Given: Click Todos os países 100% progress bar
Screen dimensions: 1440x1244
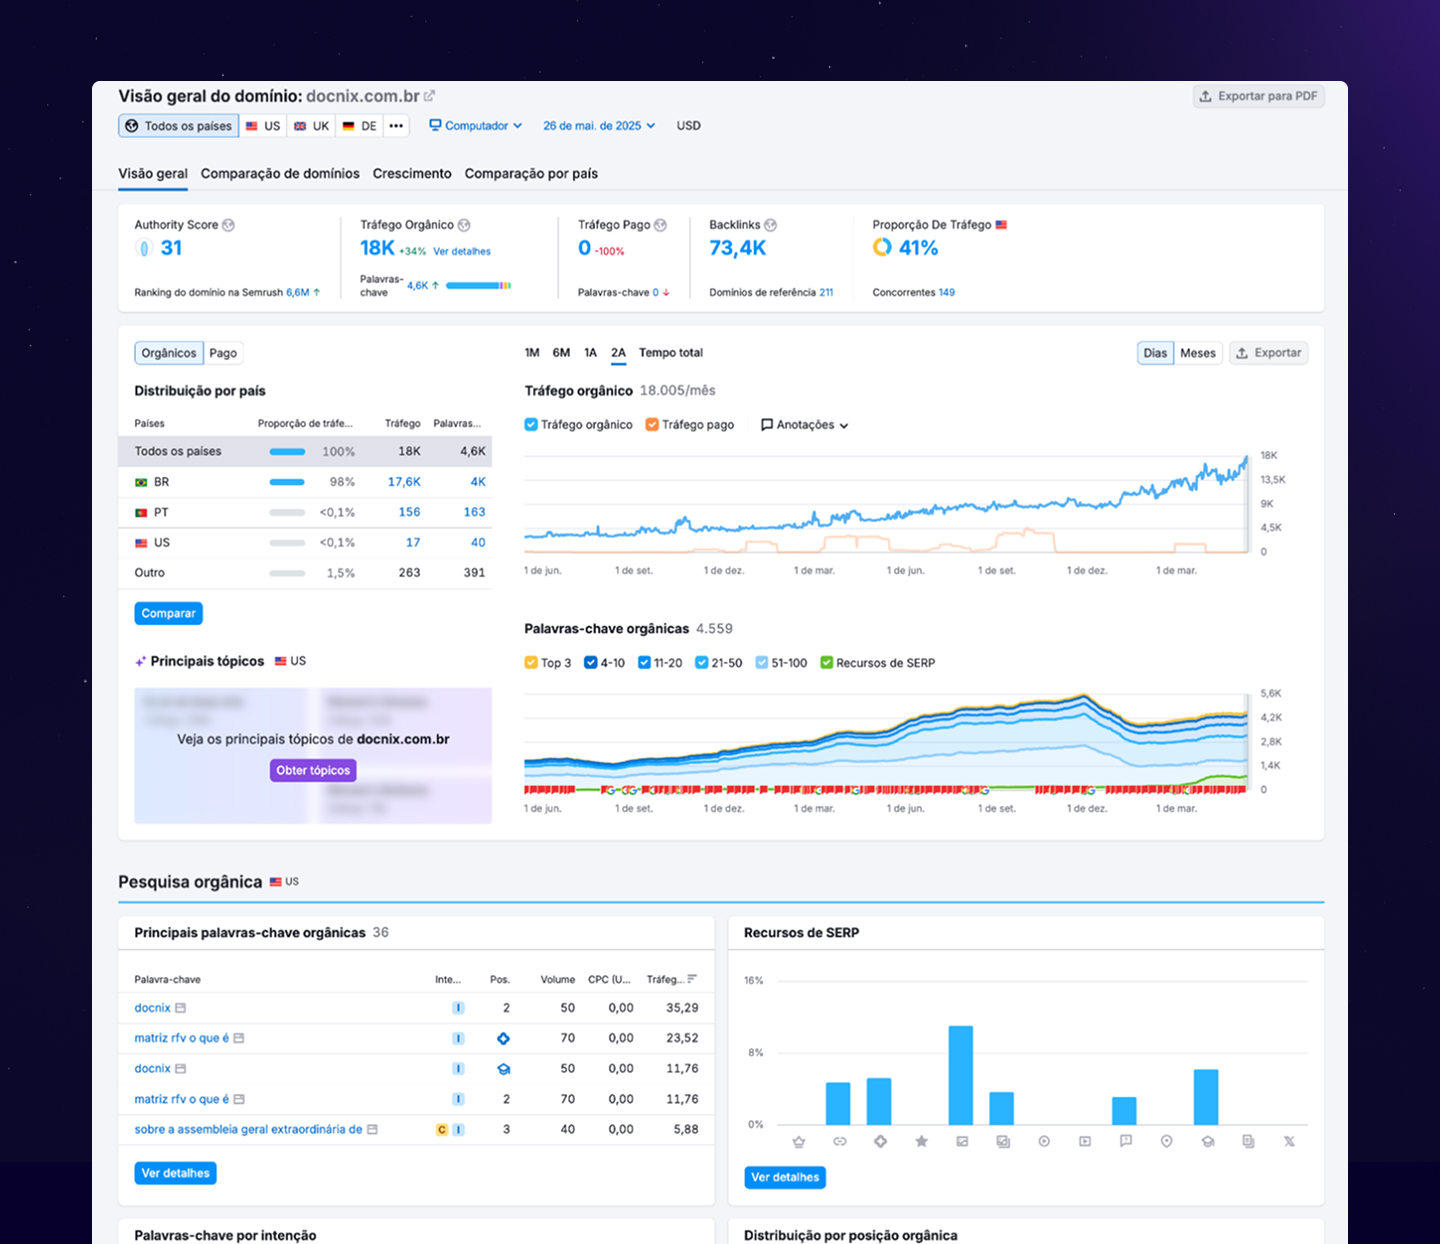Looking at the screenshot, I should pos(287,452).
